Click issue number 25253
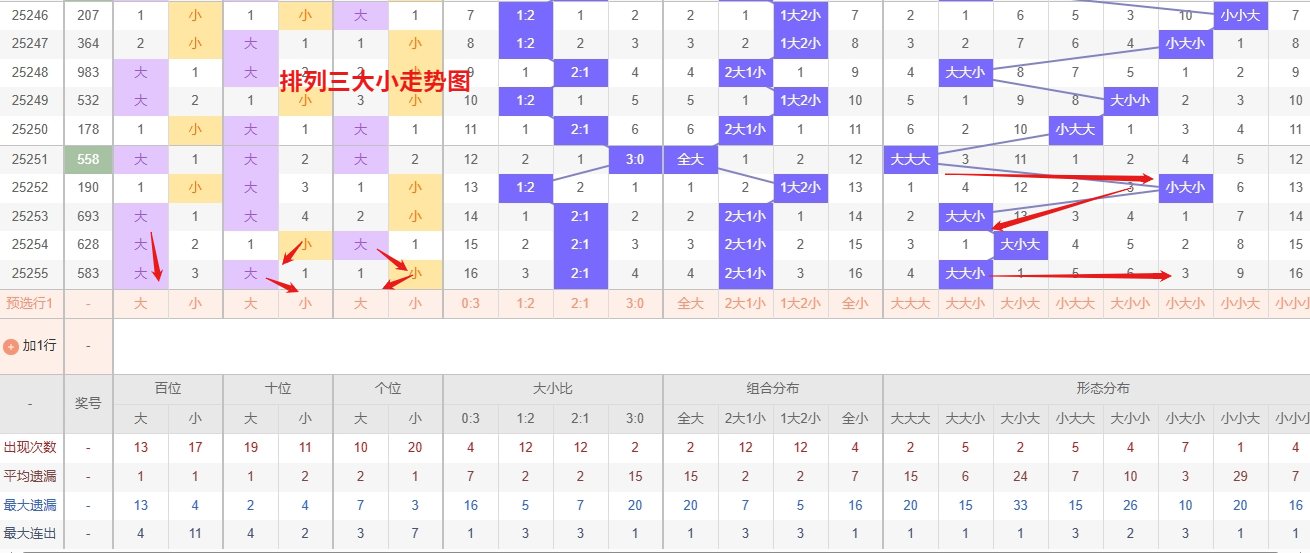The width and height of the screenshot is (1310, 553). 30,216
